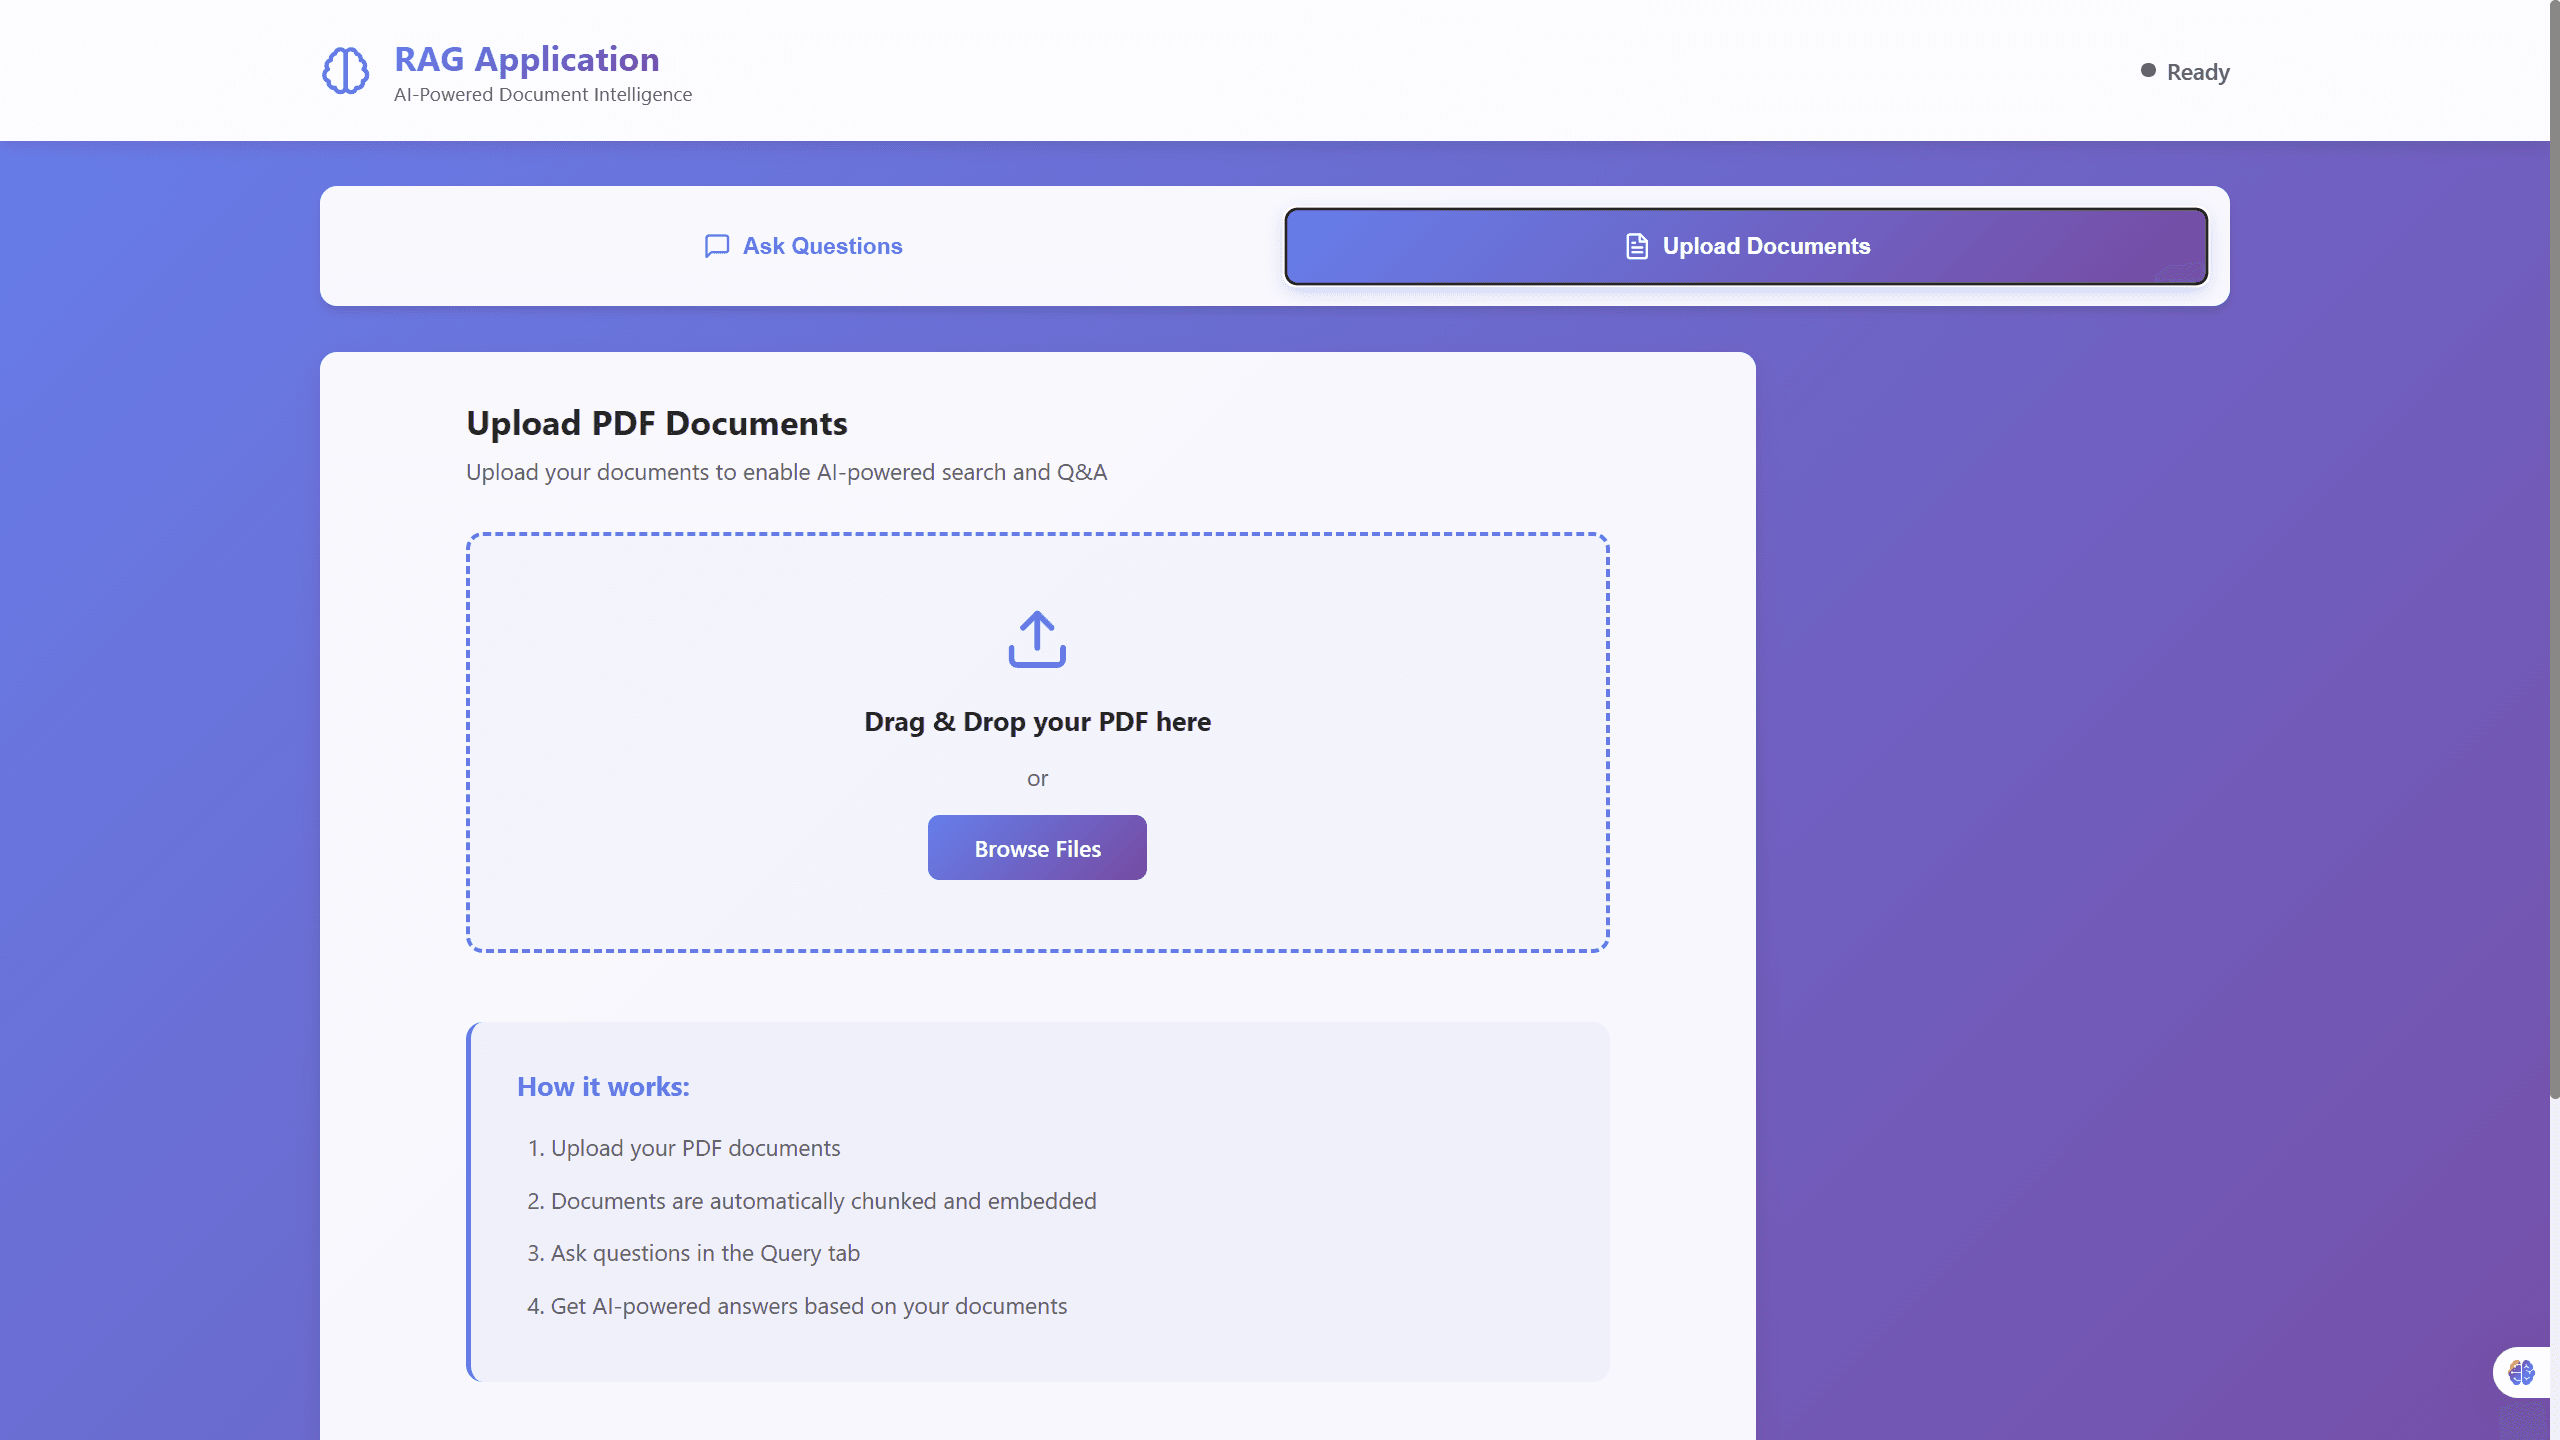Image resolution: width=2560 pixels, height=1440 pixels.
Task: Click the upload arrow icon in the drop zone
Action: [x=1036, y=637]
